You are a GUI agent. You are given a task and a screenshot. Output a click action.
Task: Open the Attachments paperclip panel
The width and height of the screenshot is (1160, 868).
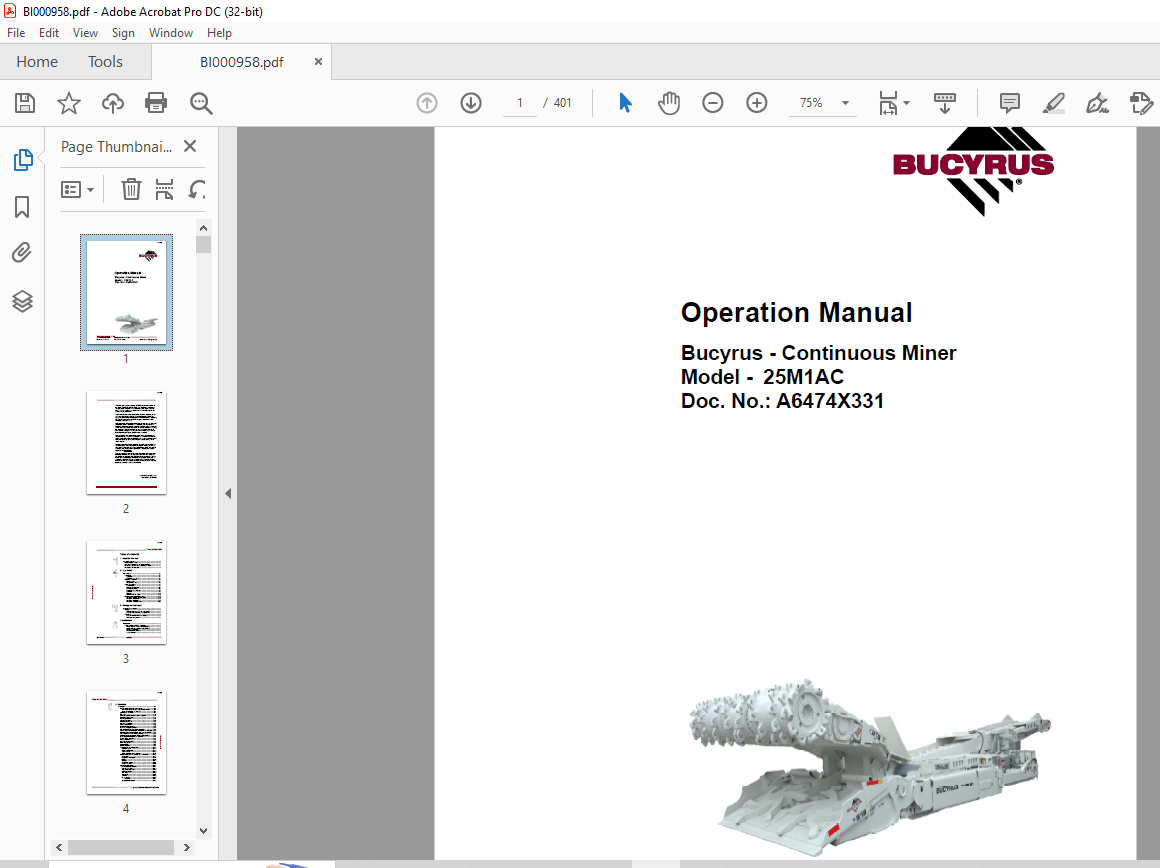coord(22,253)
